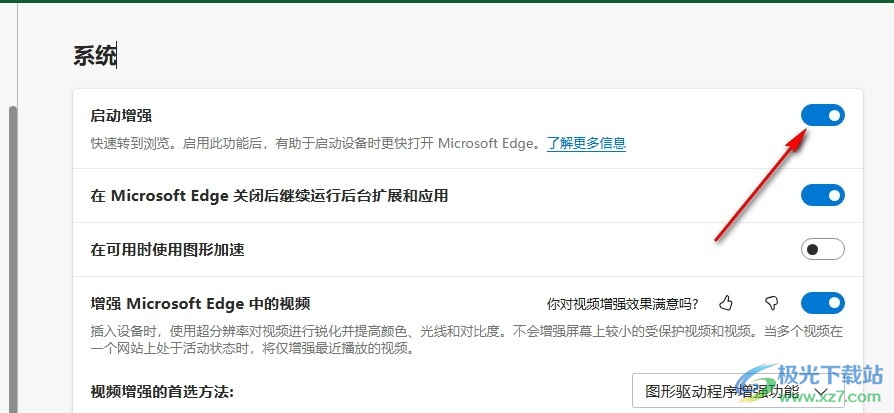This screenshot has height=413, width=894.
Task: Click the left vertical scrollbar thumb
Action: tap(12, 250)
